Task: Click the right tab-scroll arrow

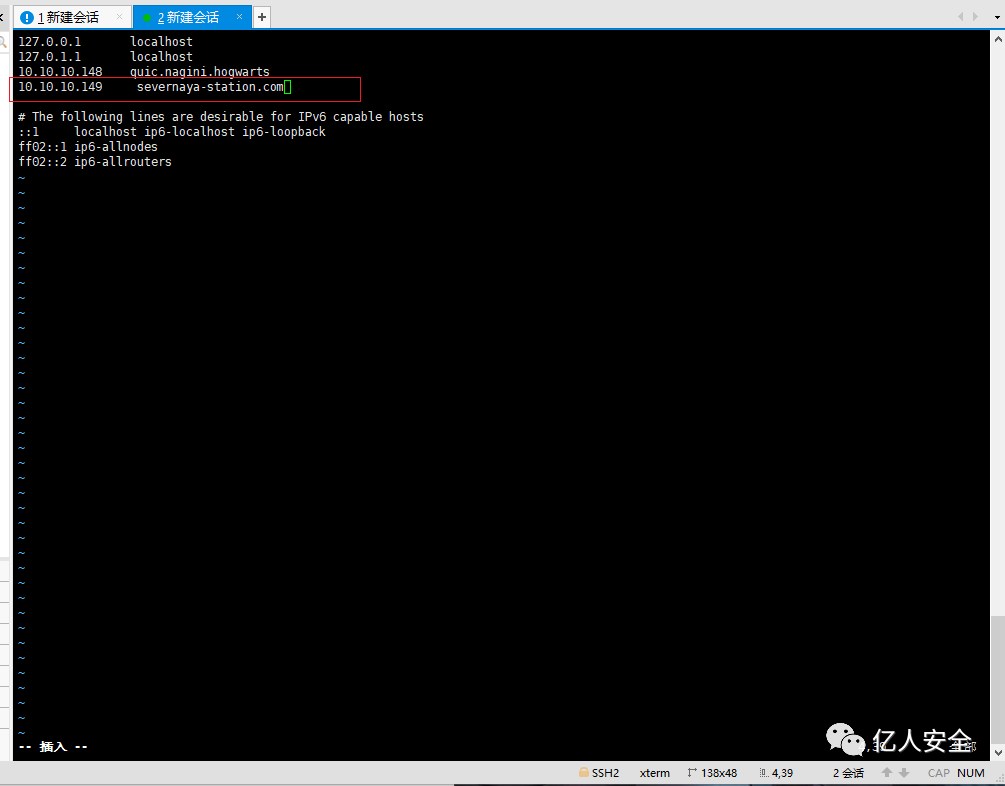Action: (x=976, y=17)
